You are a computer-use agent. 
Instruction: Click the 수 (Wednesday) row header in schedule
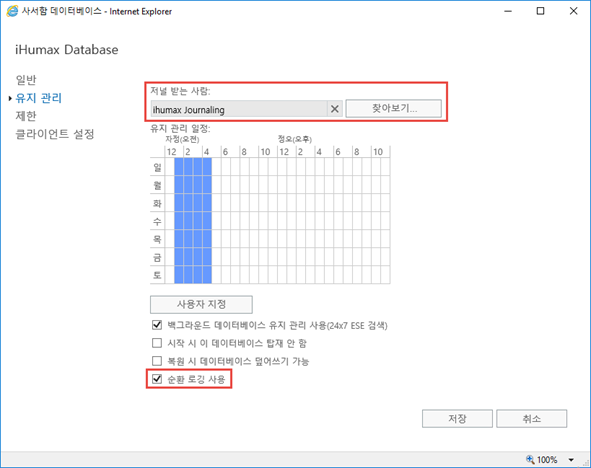point(157,221)
